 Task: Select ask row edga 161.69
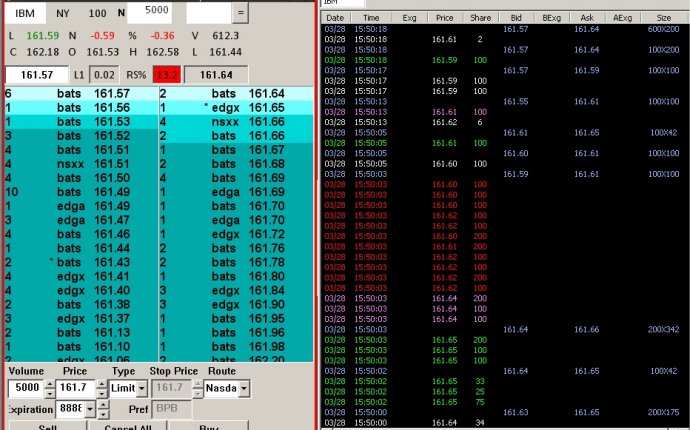click(236, 192)
